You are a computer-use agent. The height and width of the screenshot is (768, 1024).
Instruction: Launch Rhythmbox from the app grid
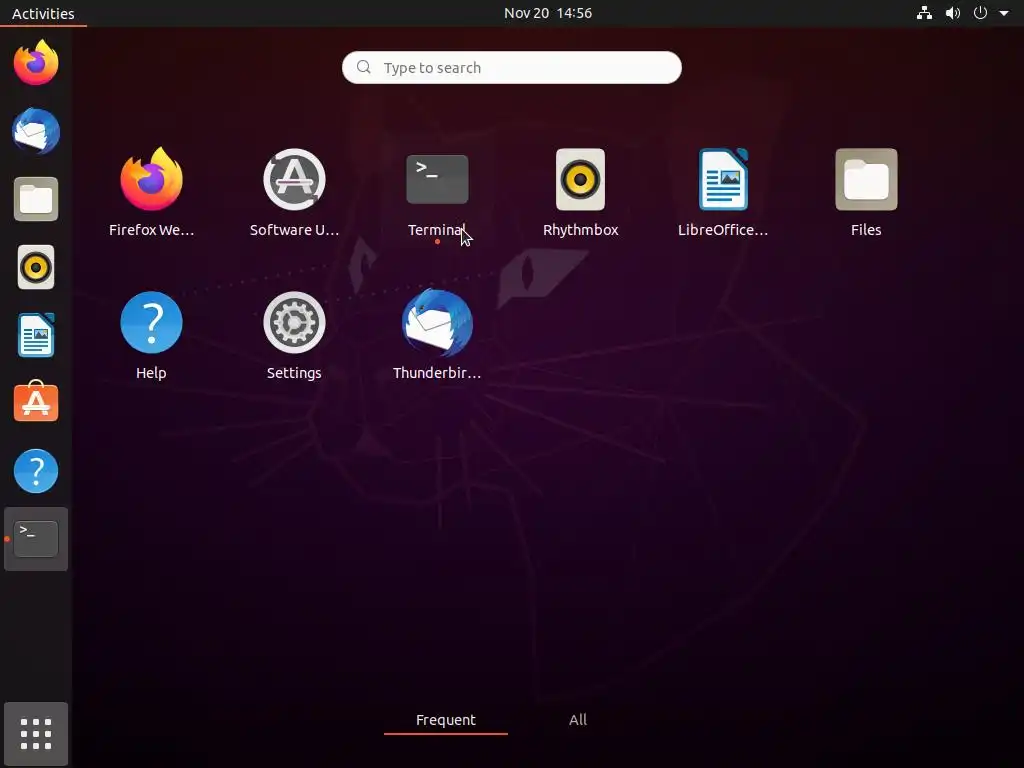pyautogui.click(x=580, y=180)
